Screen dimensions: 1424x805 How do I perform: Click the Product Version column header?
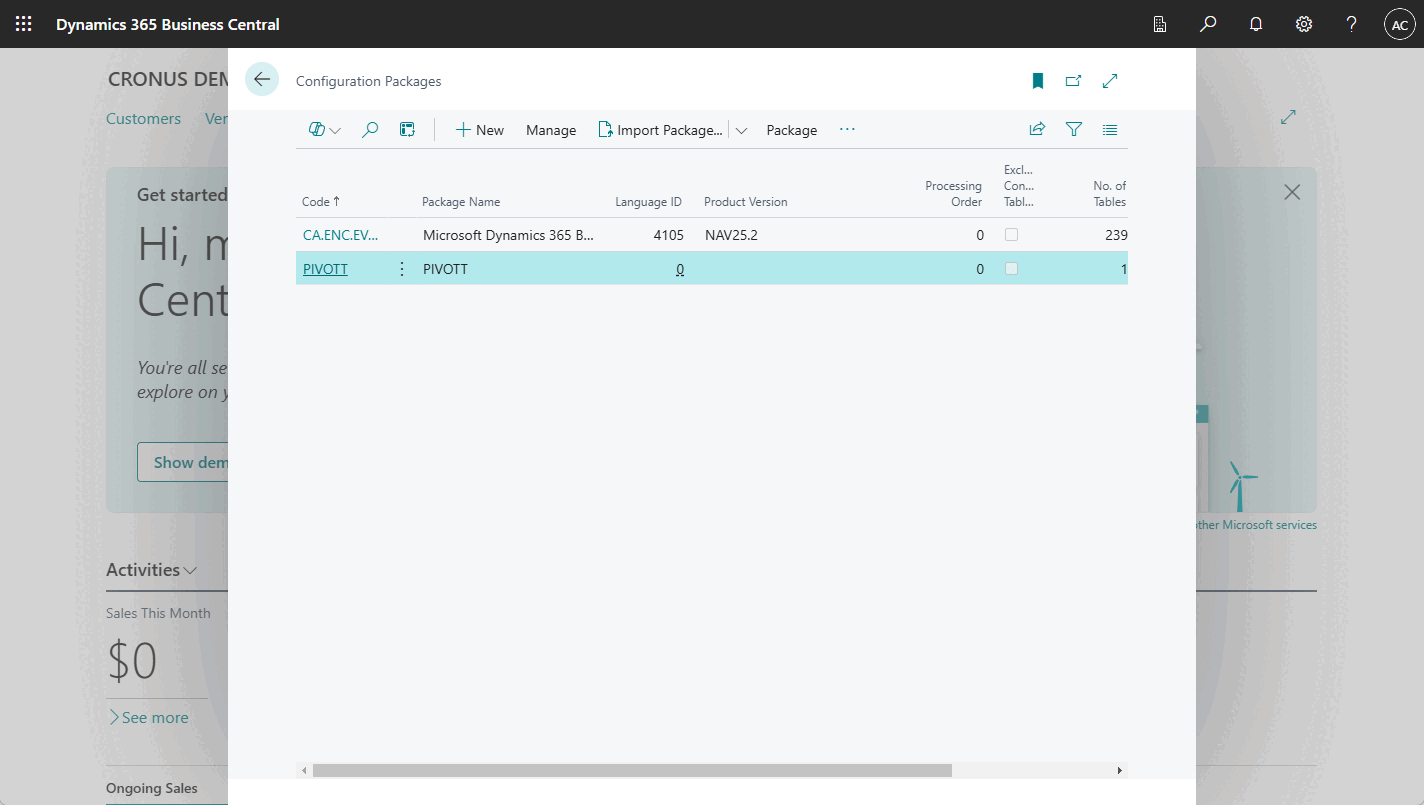(x=746, y=201)
